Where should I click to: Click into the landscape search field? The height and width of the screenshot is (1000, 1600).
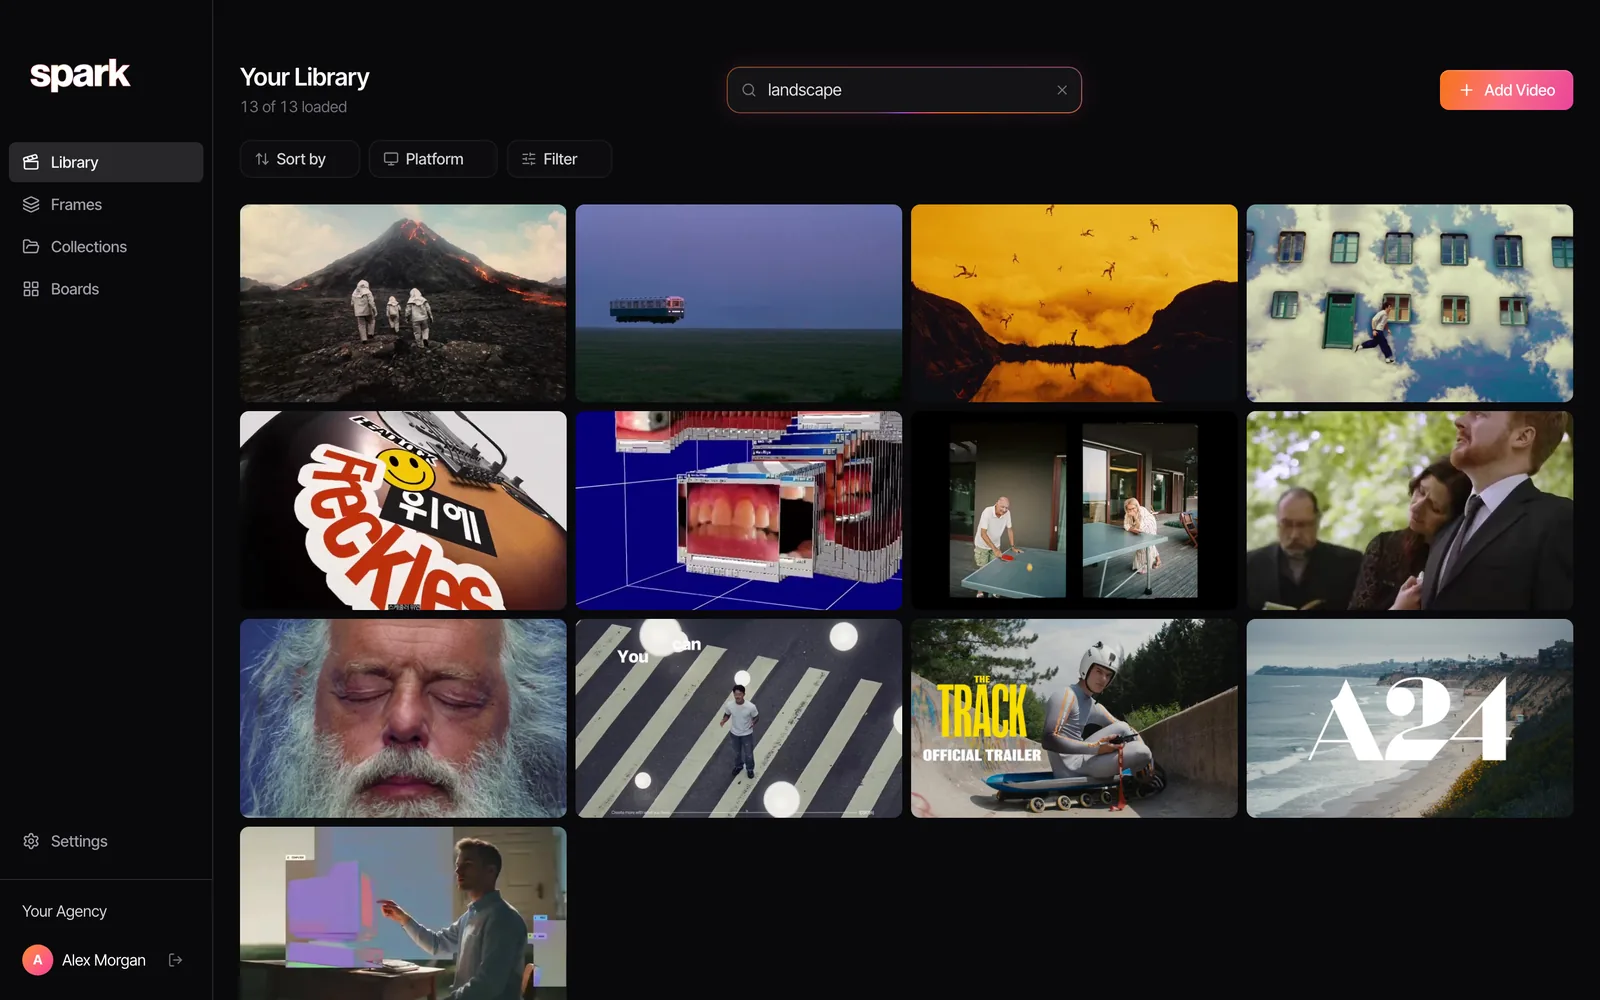(x=904, y=90)
